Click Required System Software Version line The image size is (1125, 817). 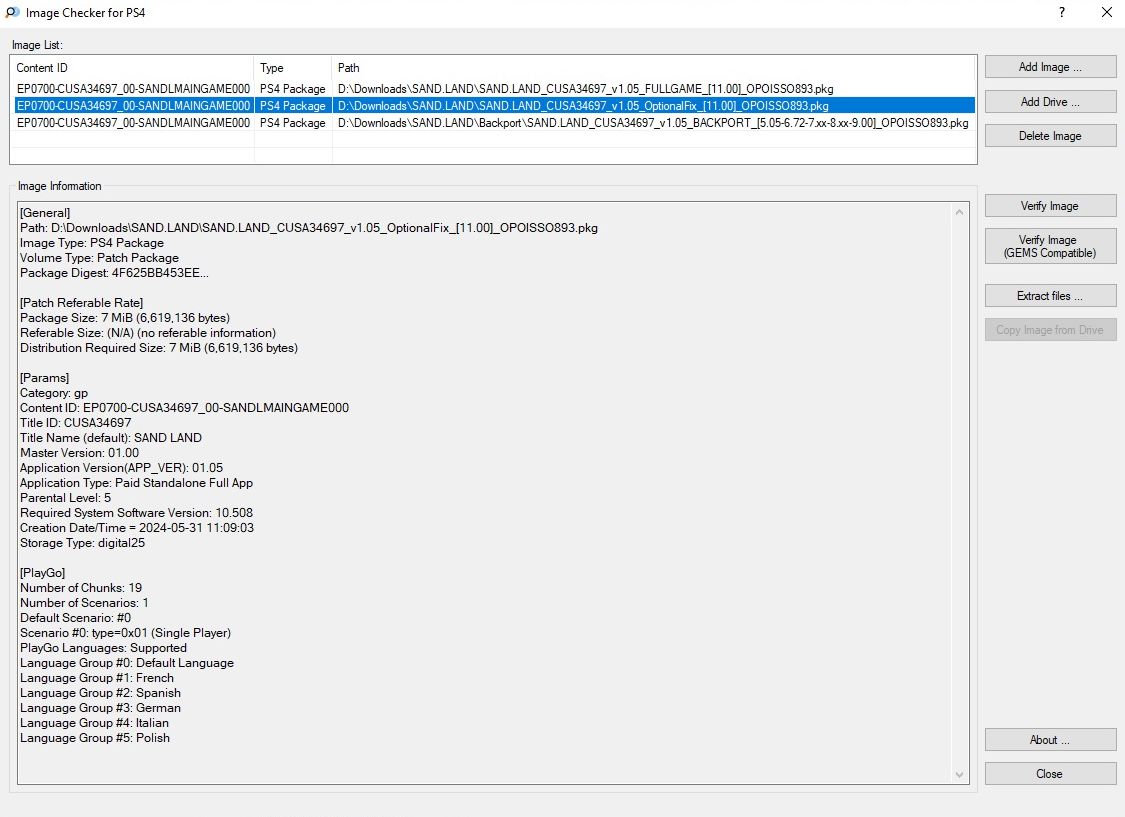(x=136, y=513)
